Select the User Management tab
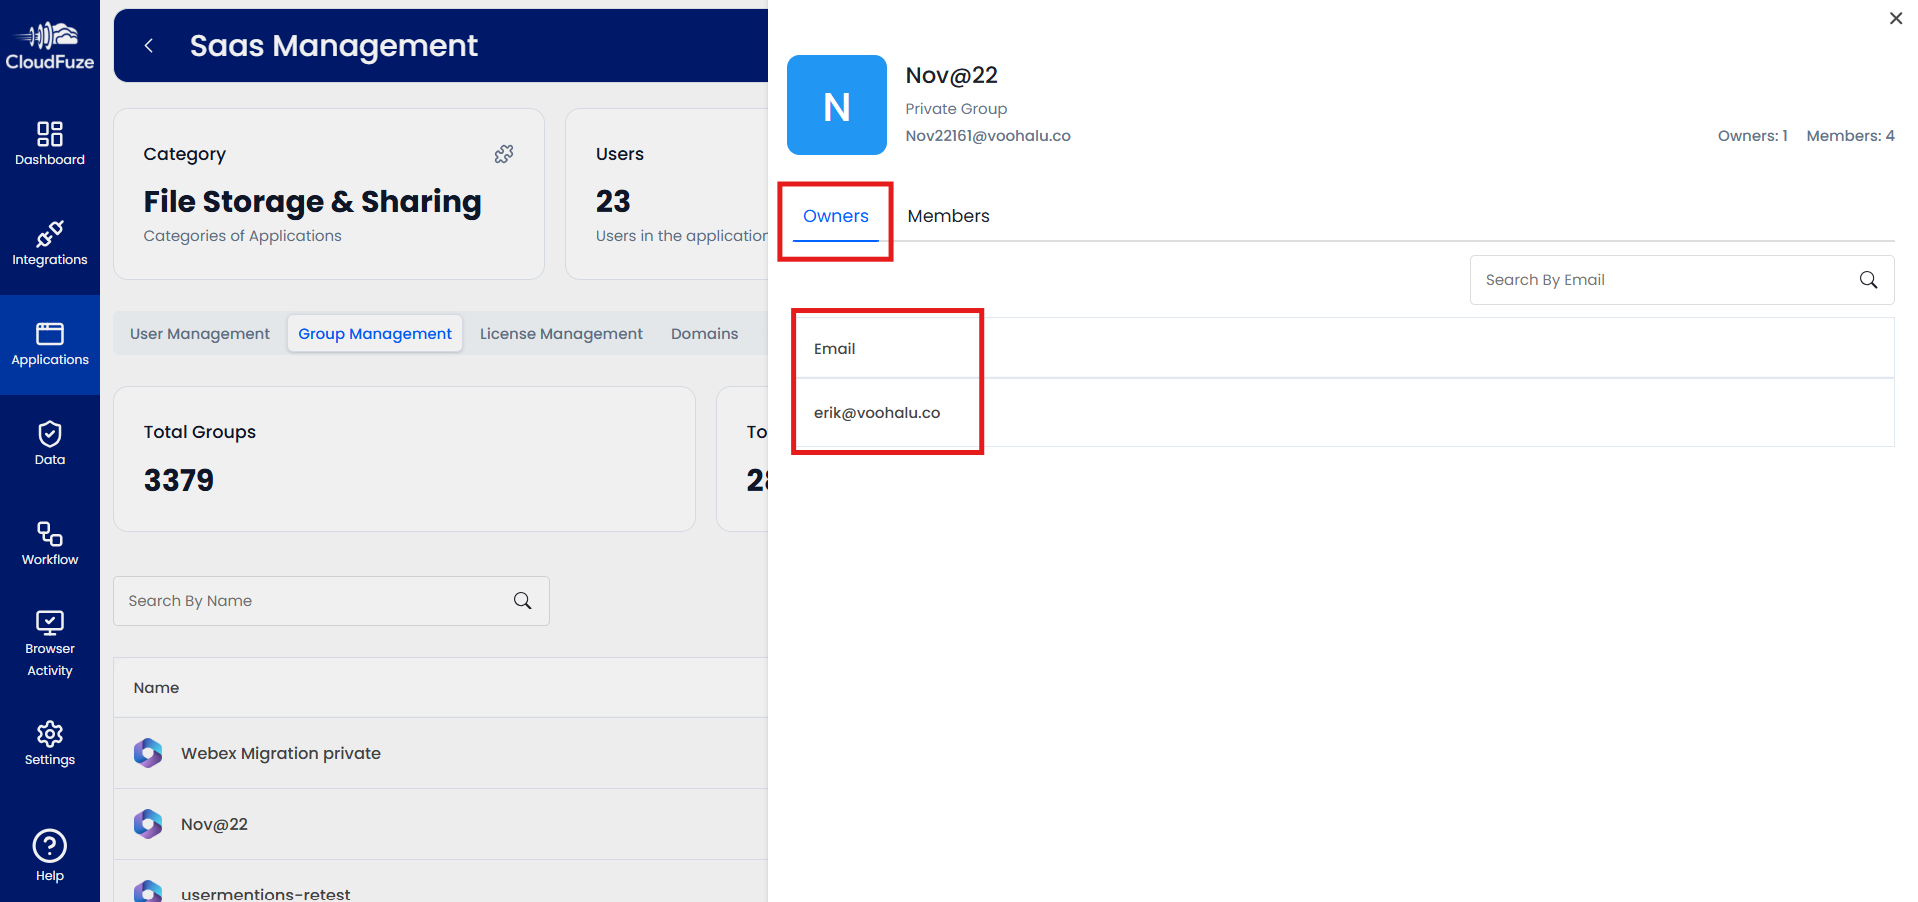 click(x=199, y=333)
